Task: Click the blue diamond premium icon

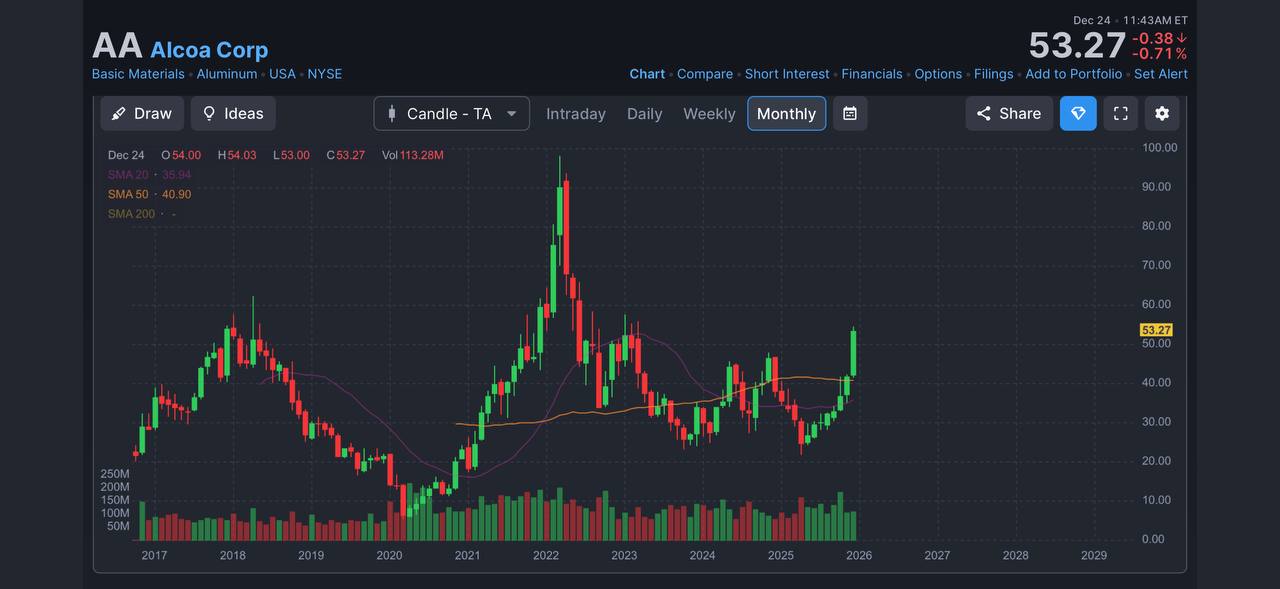Action: (1078, 114)
